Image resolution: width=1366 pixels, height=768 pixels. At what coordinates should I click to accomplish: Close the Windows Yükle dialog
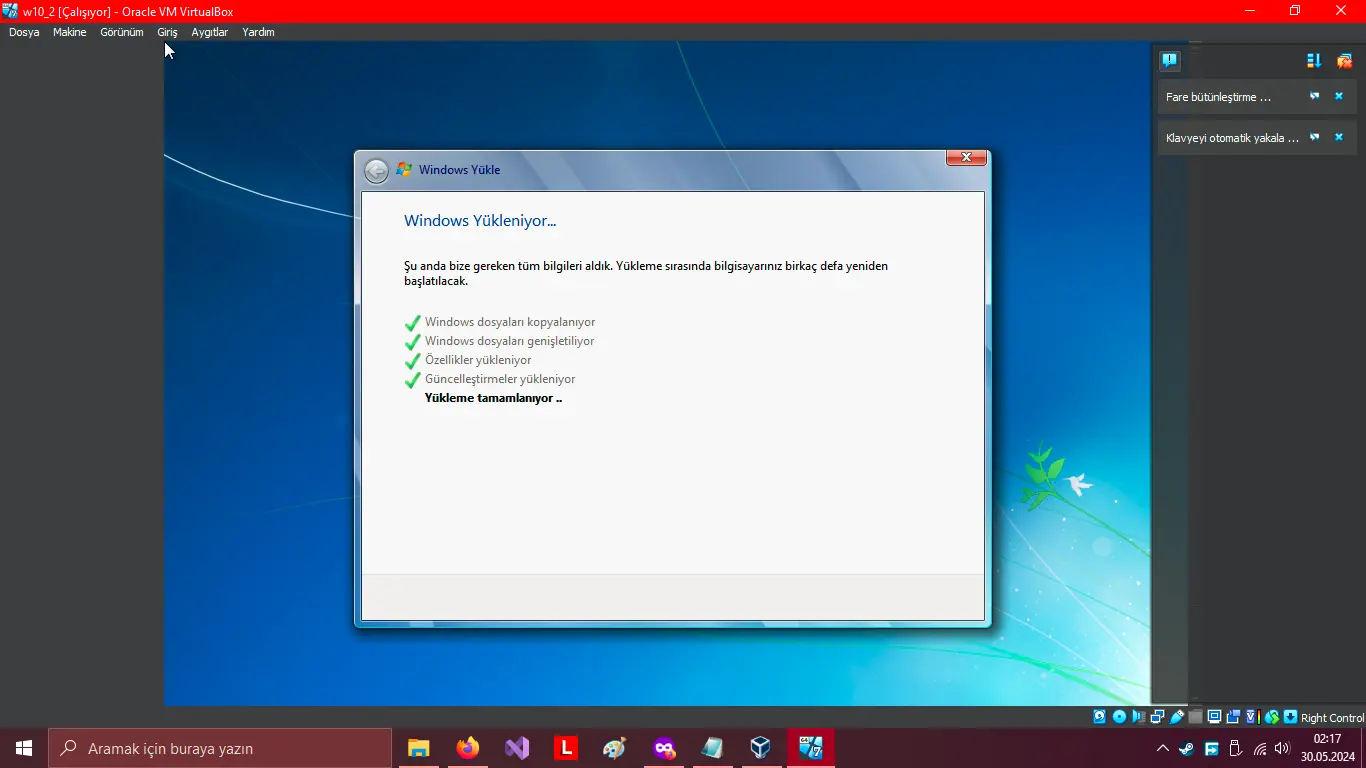coord(966,158)
